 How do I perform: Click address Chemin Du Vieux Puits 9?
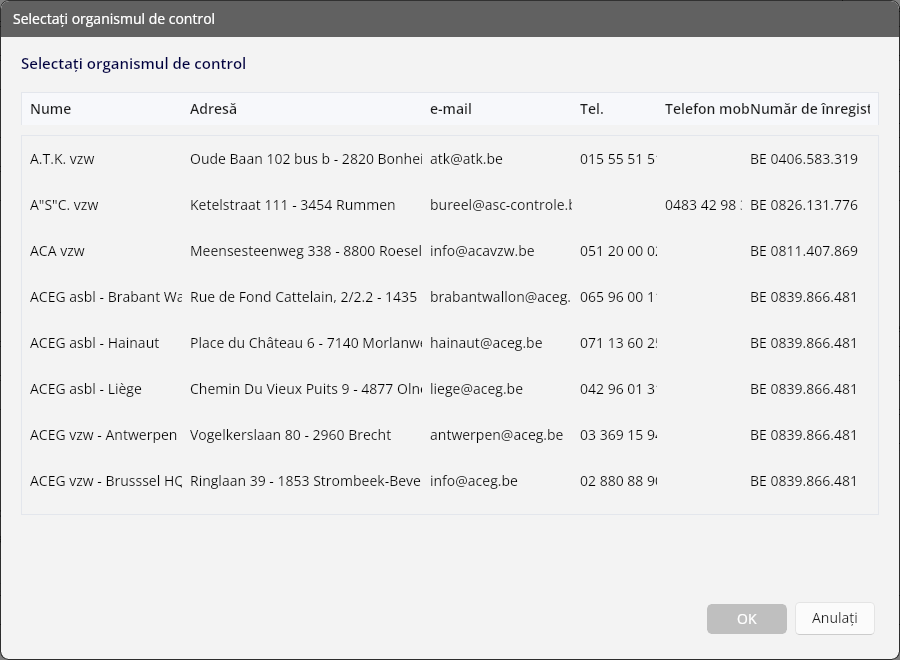(x=306, y=389)
